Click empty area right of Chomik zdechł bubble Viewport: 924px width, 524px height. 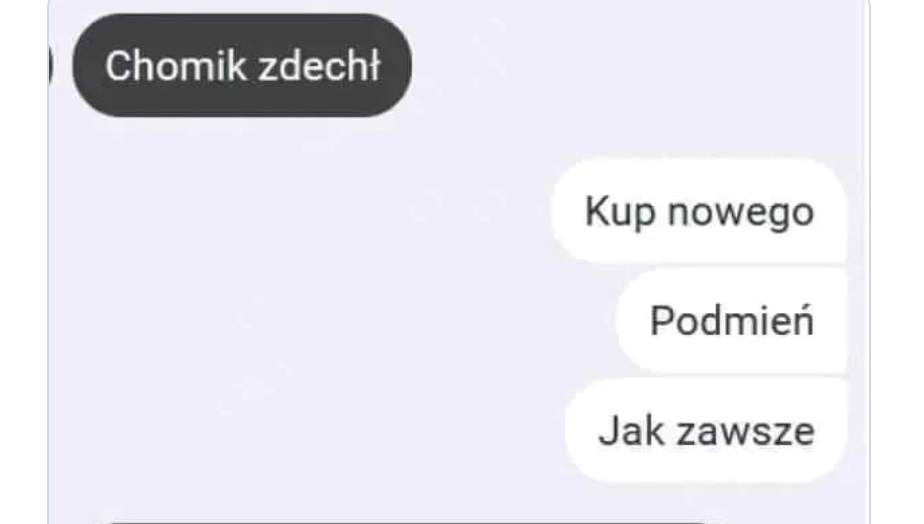pos(636,65)
